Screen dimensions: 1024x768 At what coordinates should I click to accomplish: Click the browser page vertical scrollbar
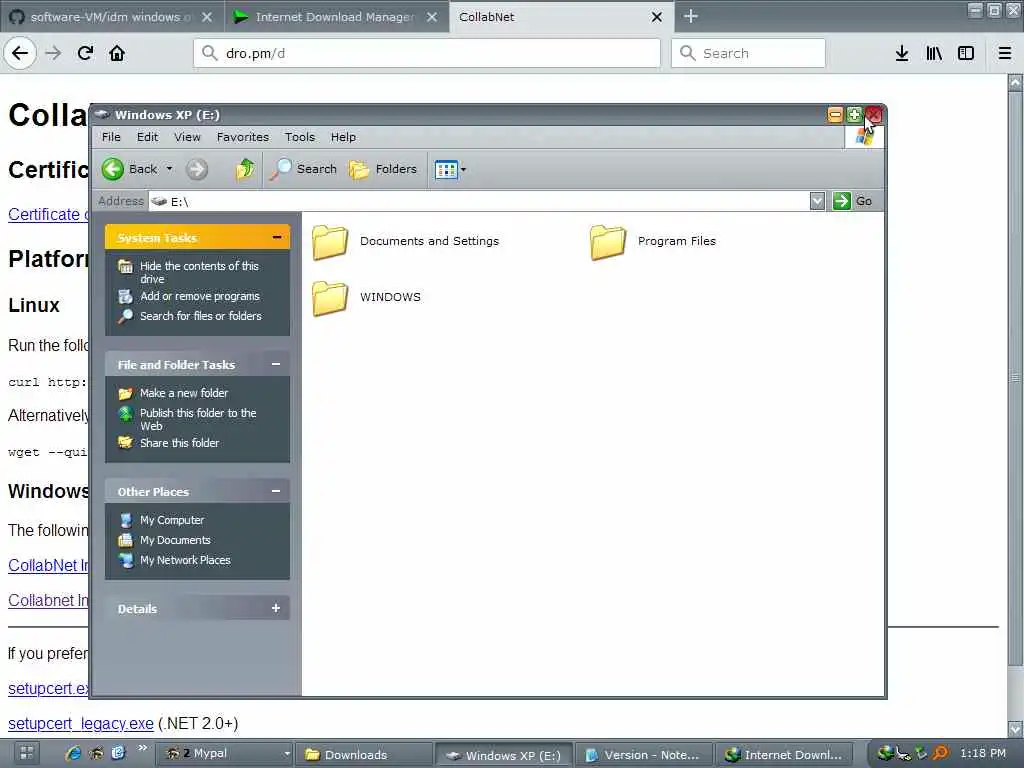1015,377
